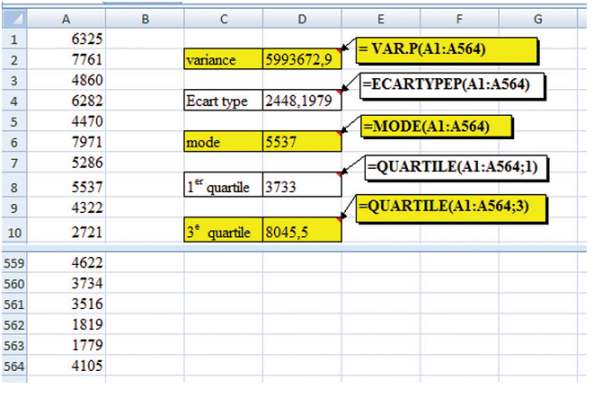Click cell containing 4470

click(x=66, y=121)
